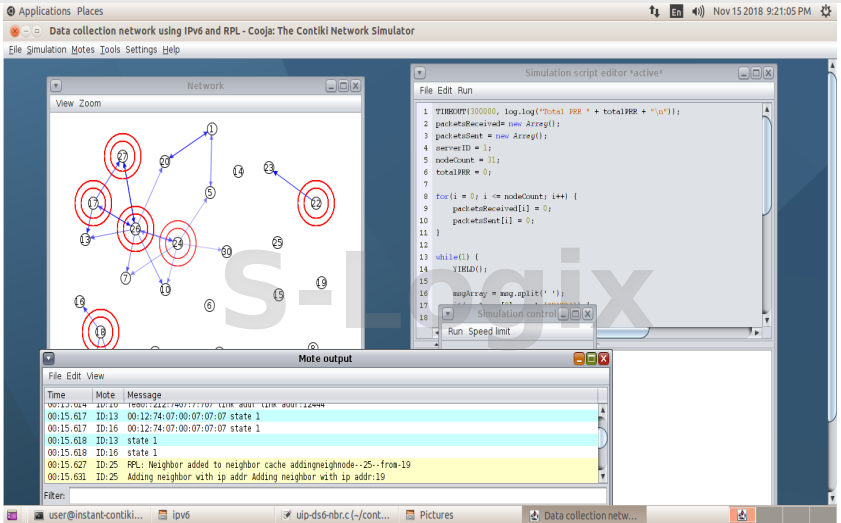Open Mote output window menu arrow
Viewport: 841px width, 523px height.
[x=49, y=358]
